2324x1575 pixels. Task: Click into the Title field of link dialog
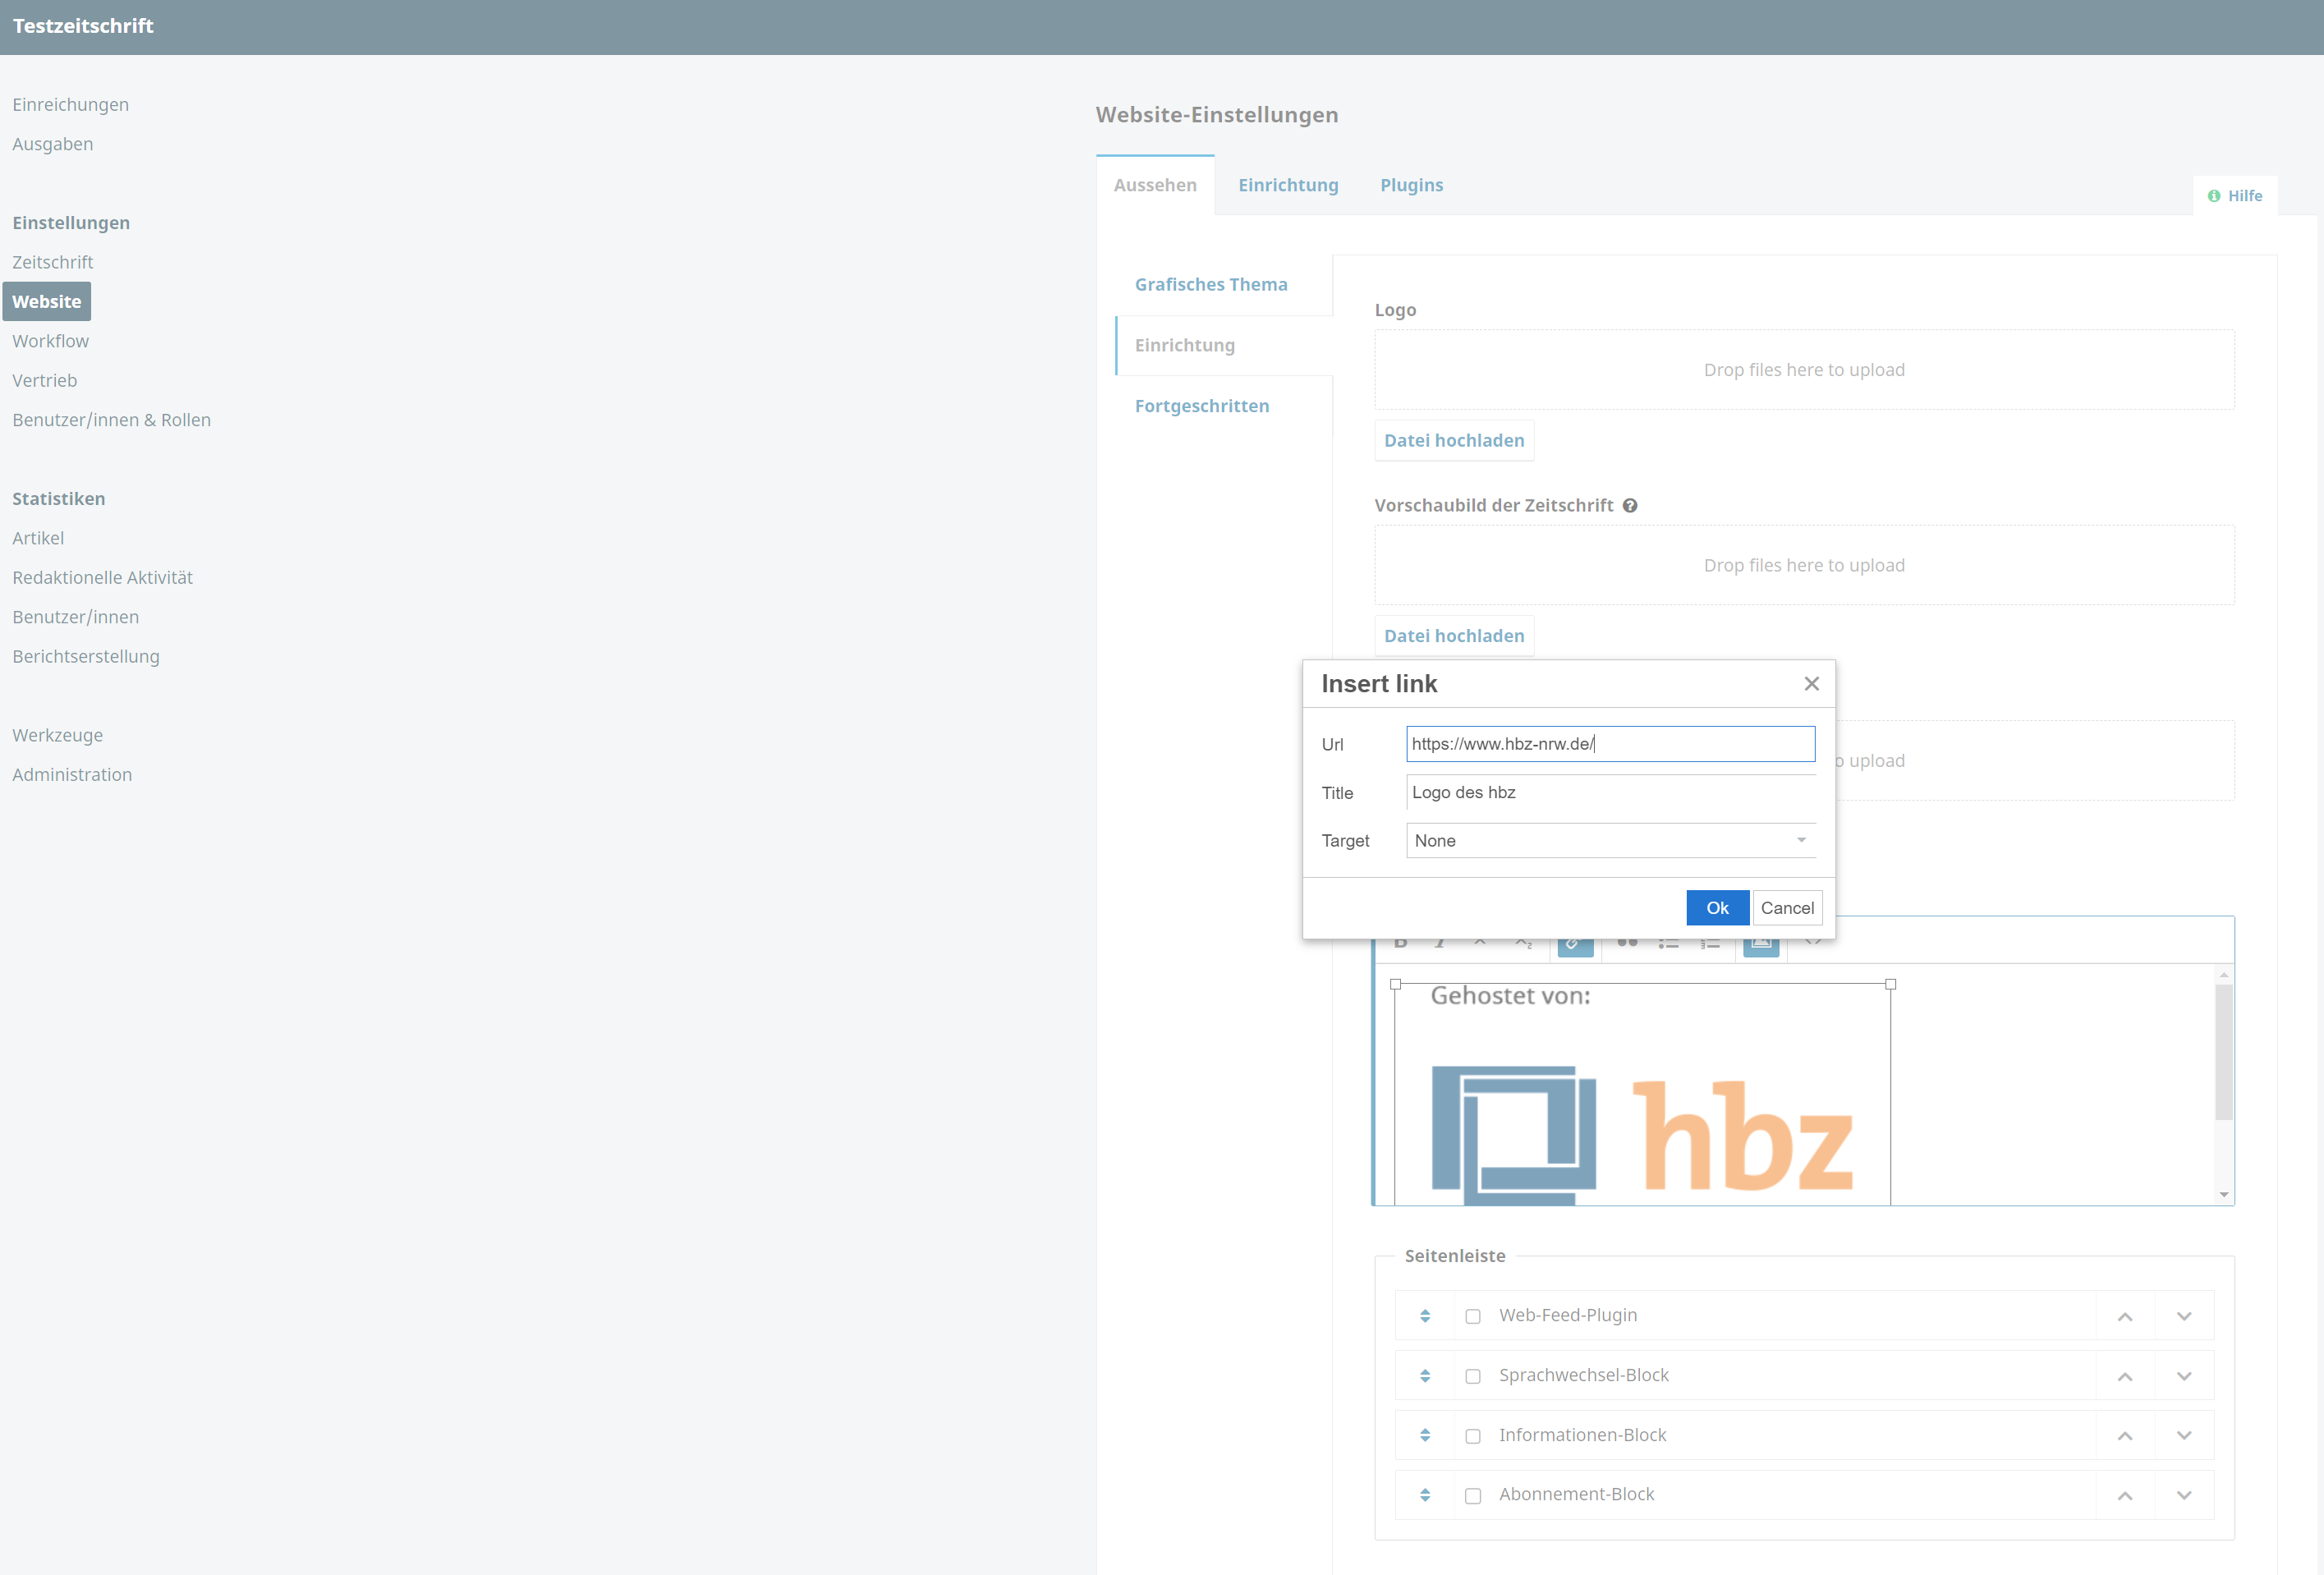click(x=1610, y=793)
